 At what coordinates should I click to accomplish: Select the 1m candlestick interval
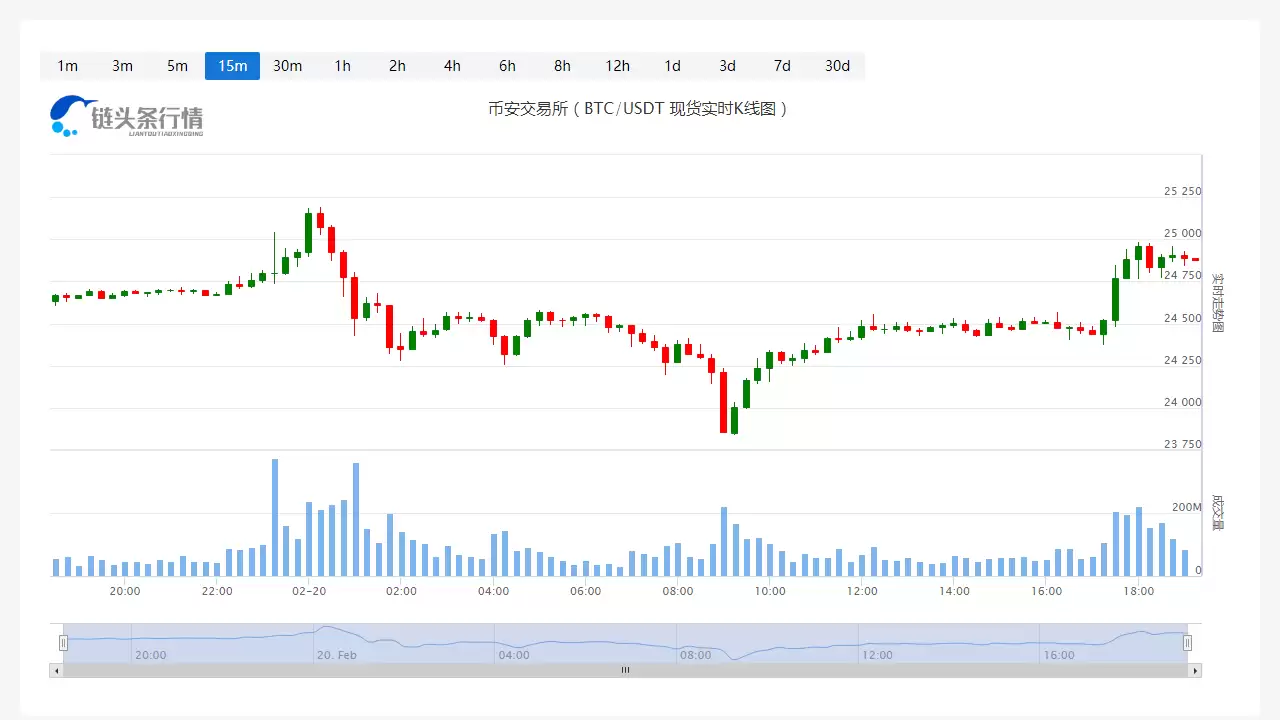point(67,66)
